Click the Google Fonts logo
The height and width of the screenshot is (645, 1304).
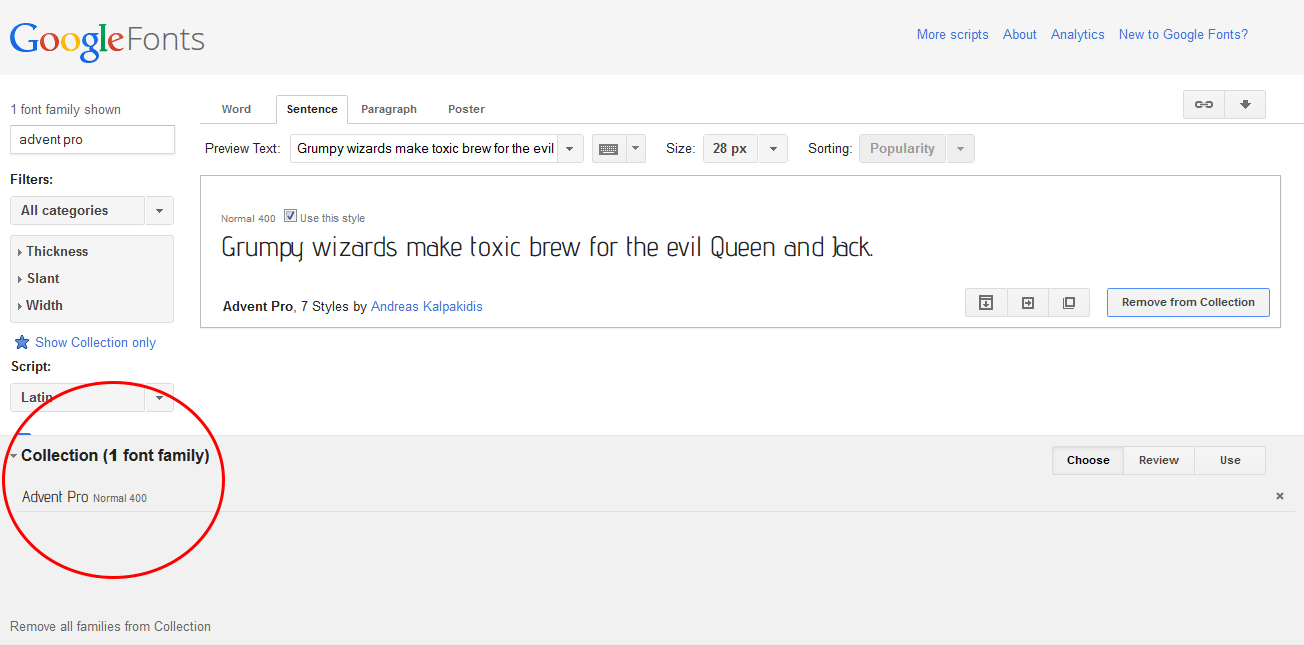[x=107, y=40]
